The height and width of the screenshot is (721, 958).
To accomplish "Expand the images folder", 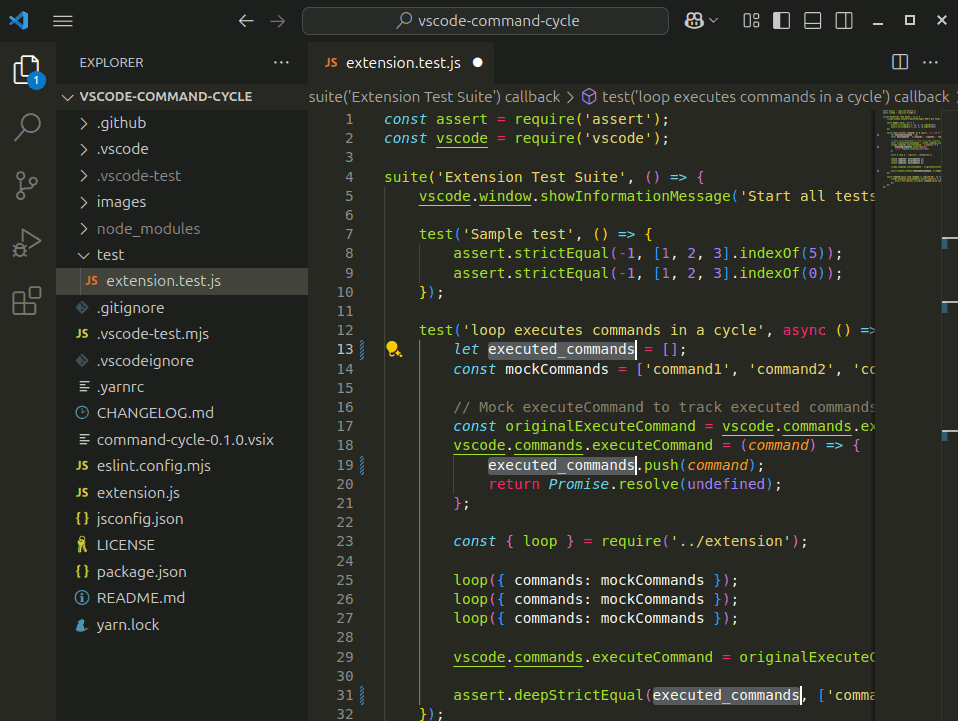I will point(182,202).
